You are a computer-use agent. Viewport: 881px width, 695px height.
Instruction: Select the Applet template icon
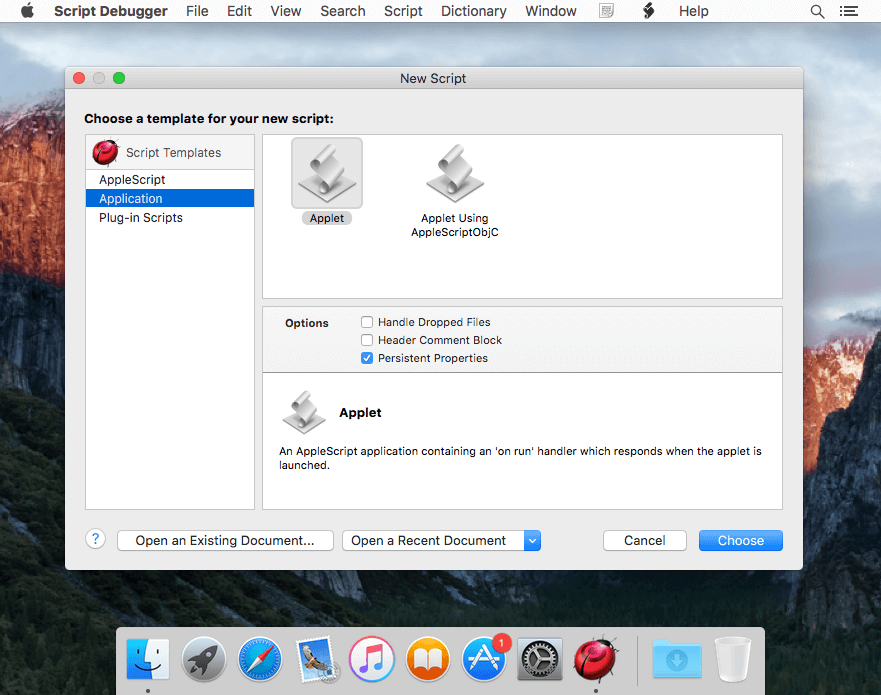pos(326,173)
